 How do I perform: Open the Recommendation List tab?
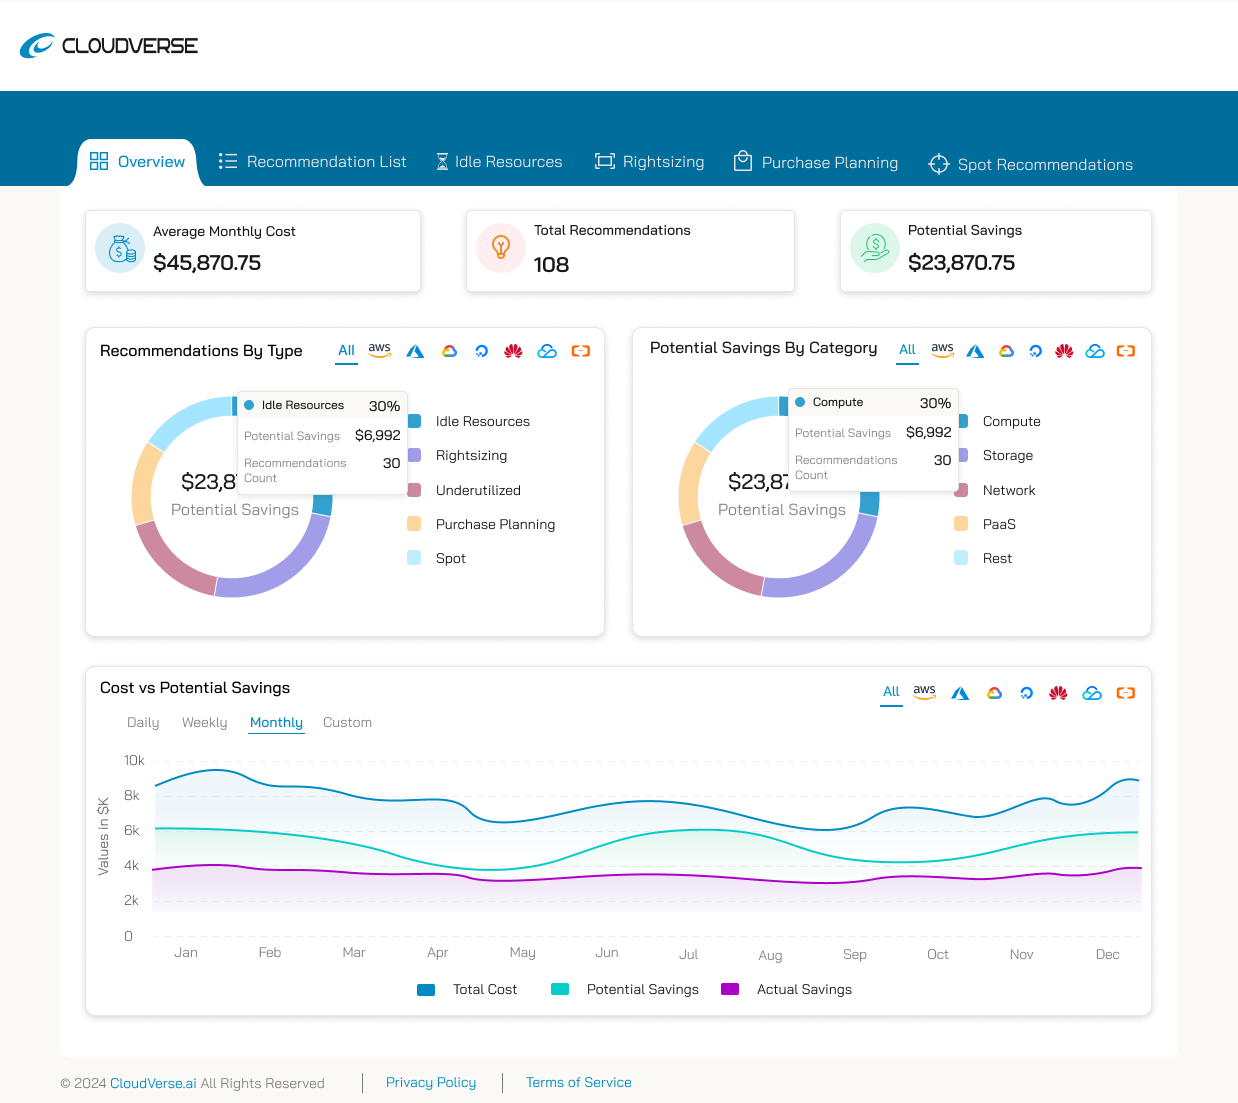click(x=312, y=161)
